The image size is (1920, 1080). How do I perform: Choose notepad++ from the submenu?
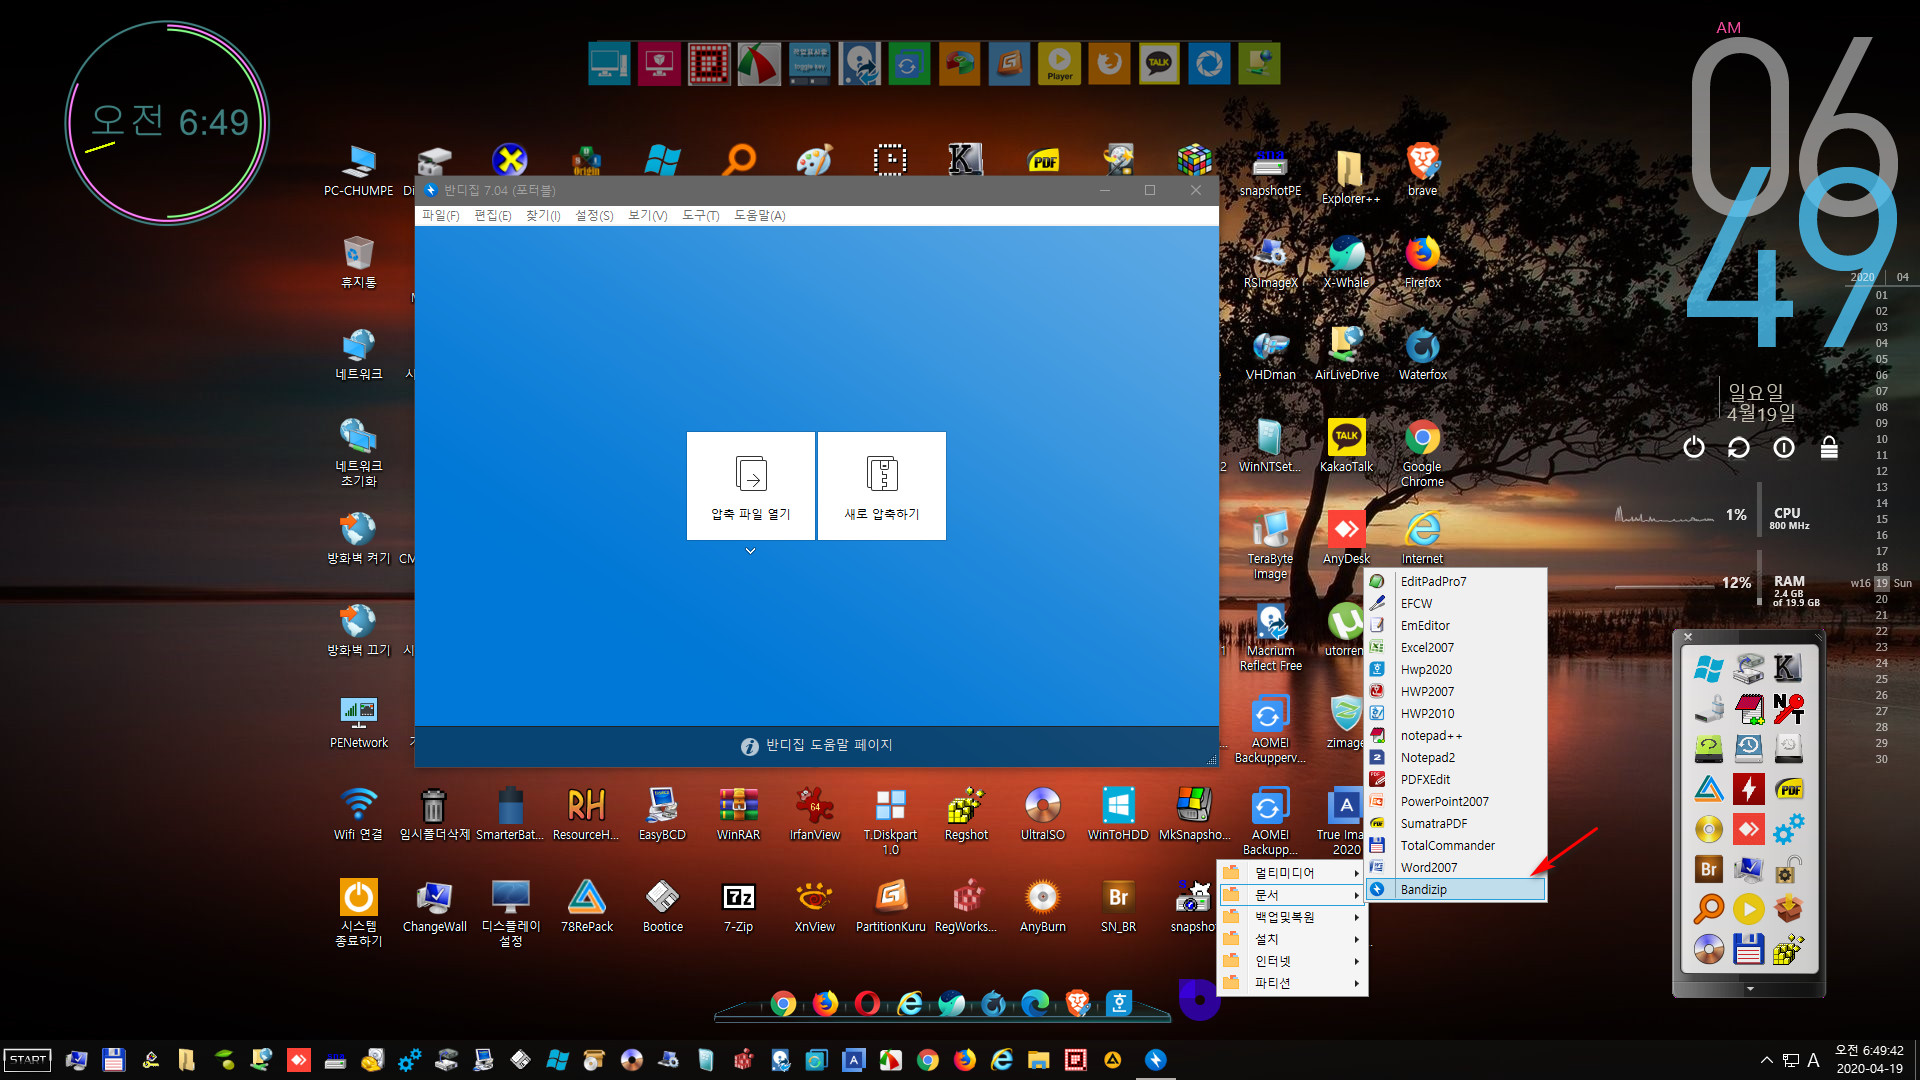(1456, 735)
